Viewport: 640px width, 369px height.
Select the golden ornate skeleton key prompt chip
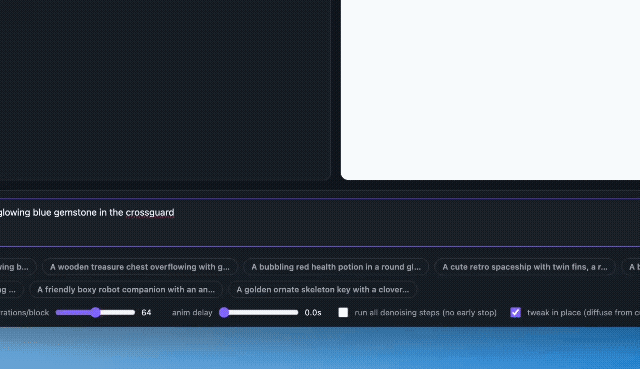pos(322,289)
